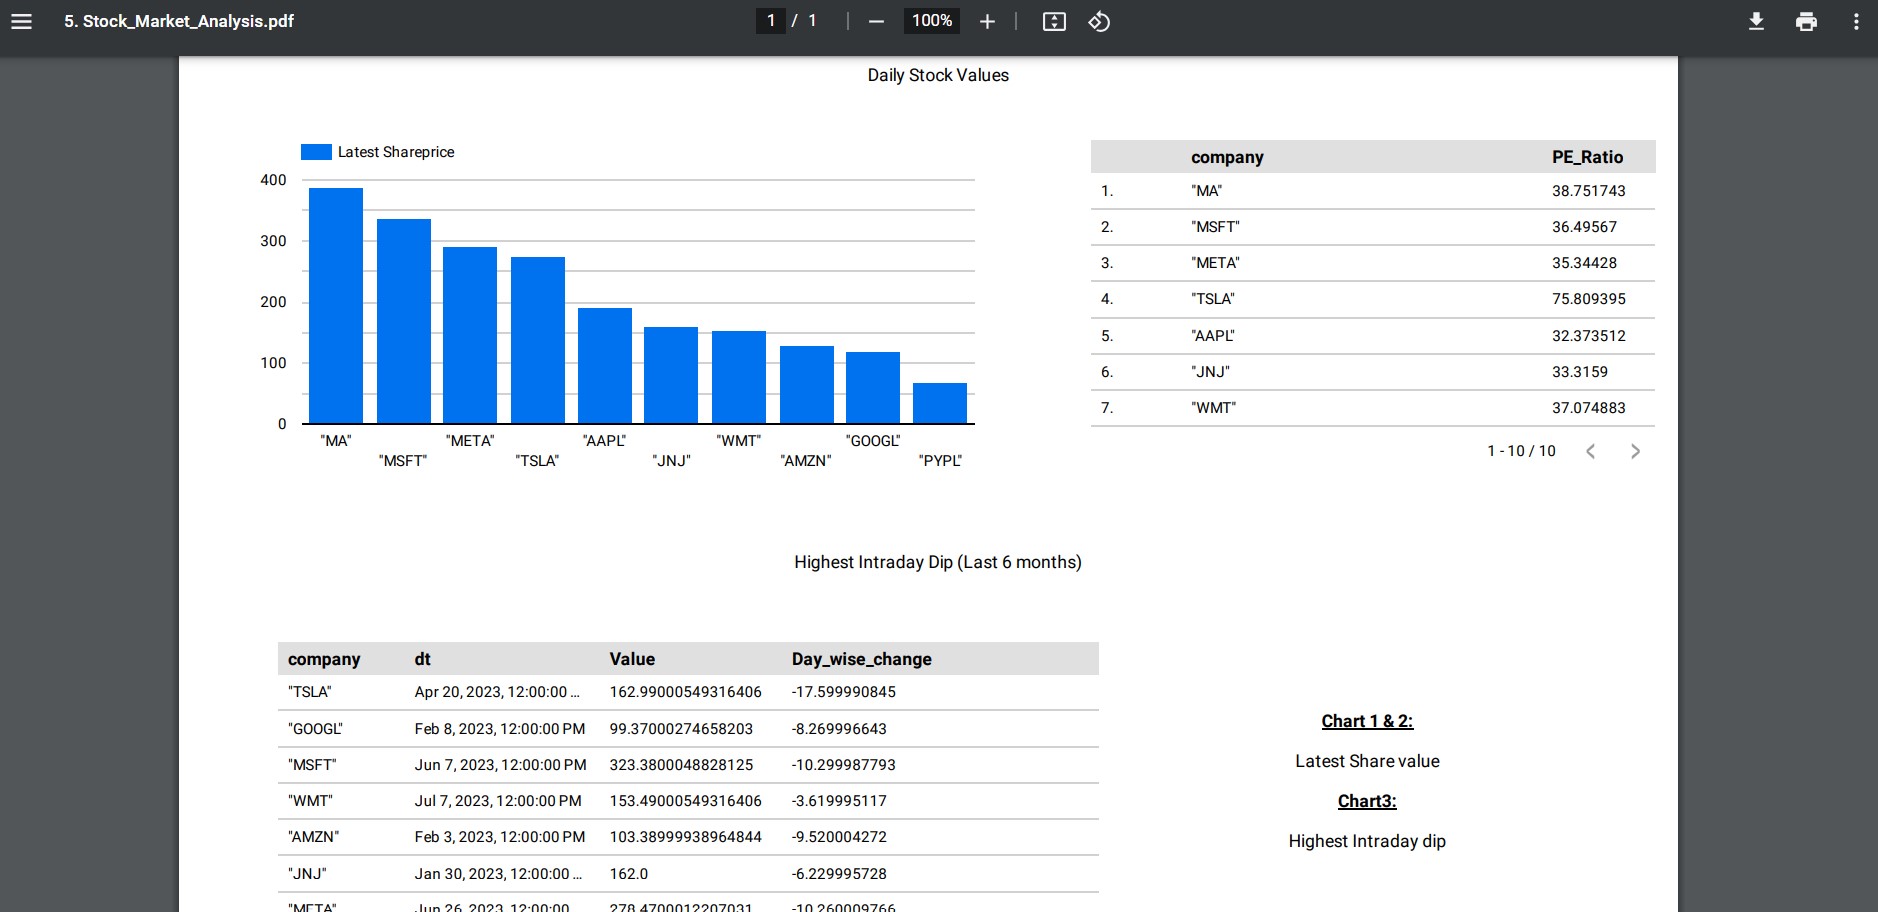Click the company header in intraday dip table
The image size is (1878, 912).
pyautogui.click(x=324, y=659)
